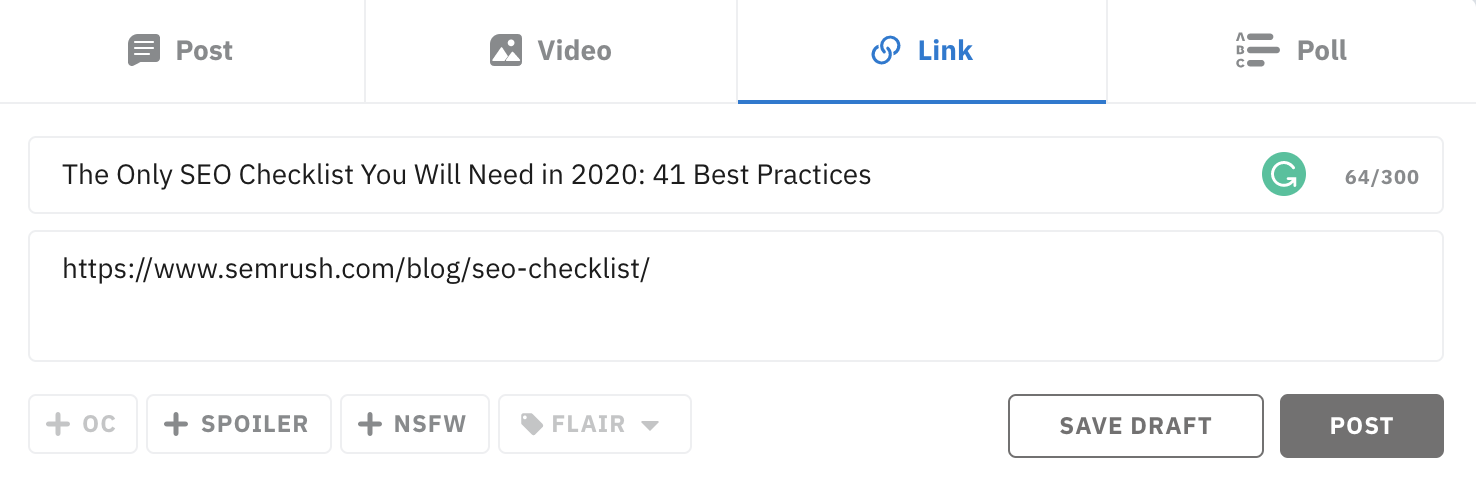Toggle the OC tag
The width and height of the screenshot is (1476, 498).
(x=83, y=425)
